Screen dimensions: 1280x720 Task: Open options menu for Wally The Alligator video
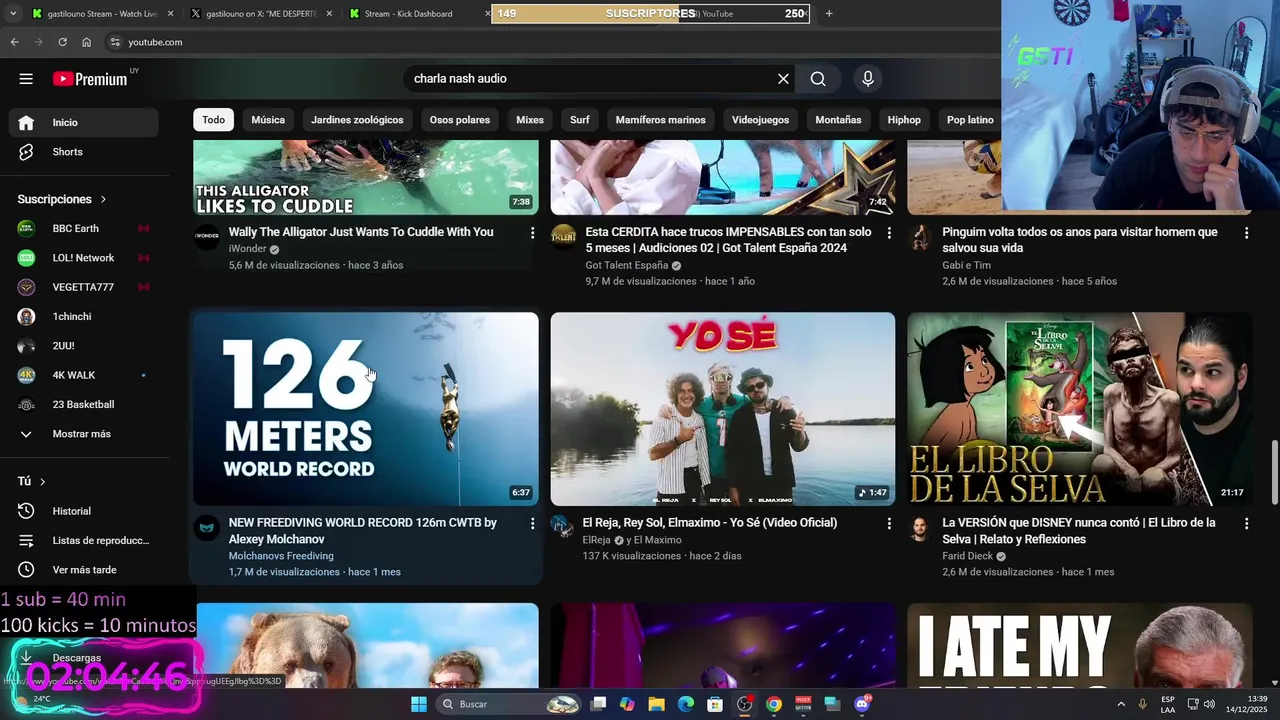coord(532,233)
